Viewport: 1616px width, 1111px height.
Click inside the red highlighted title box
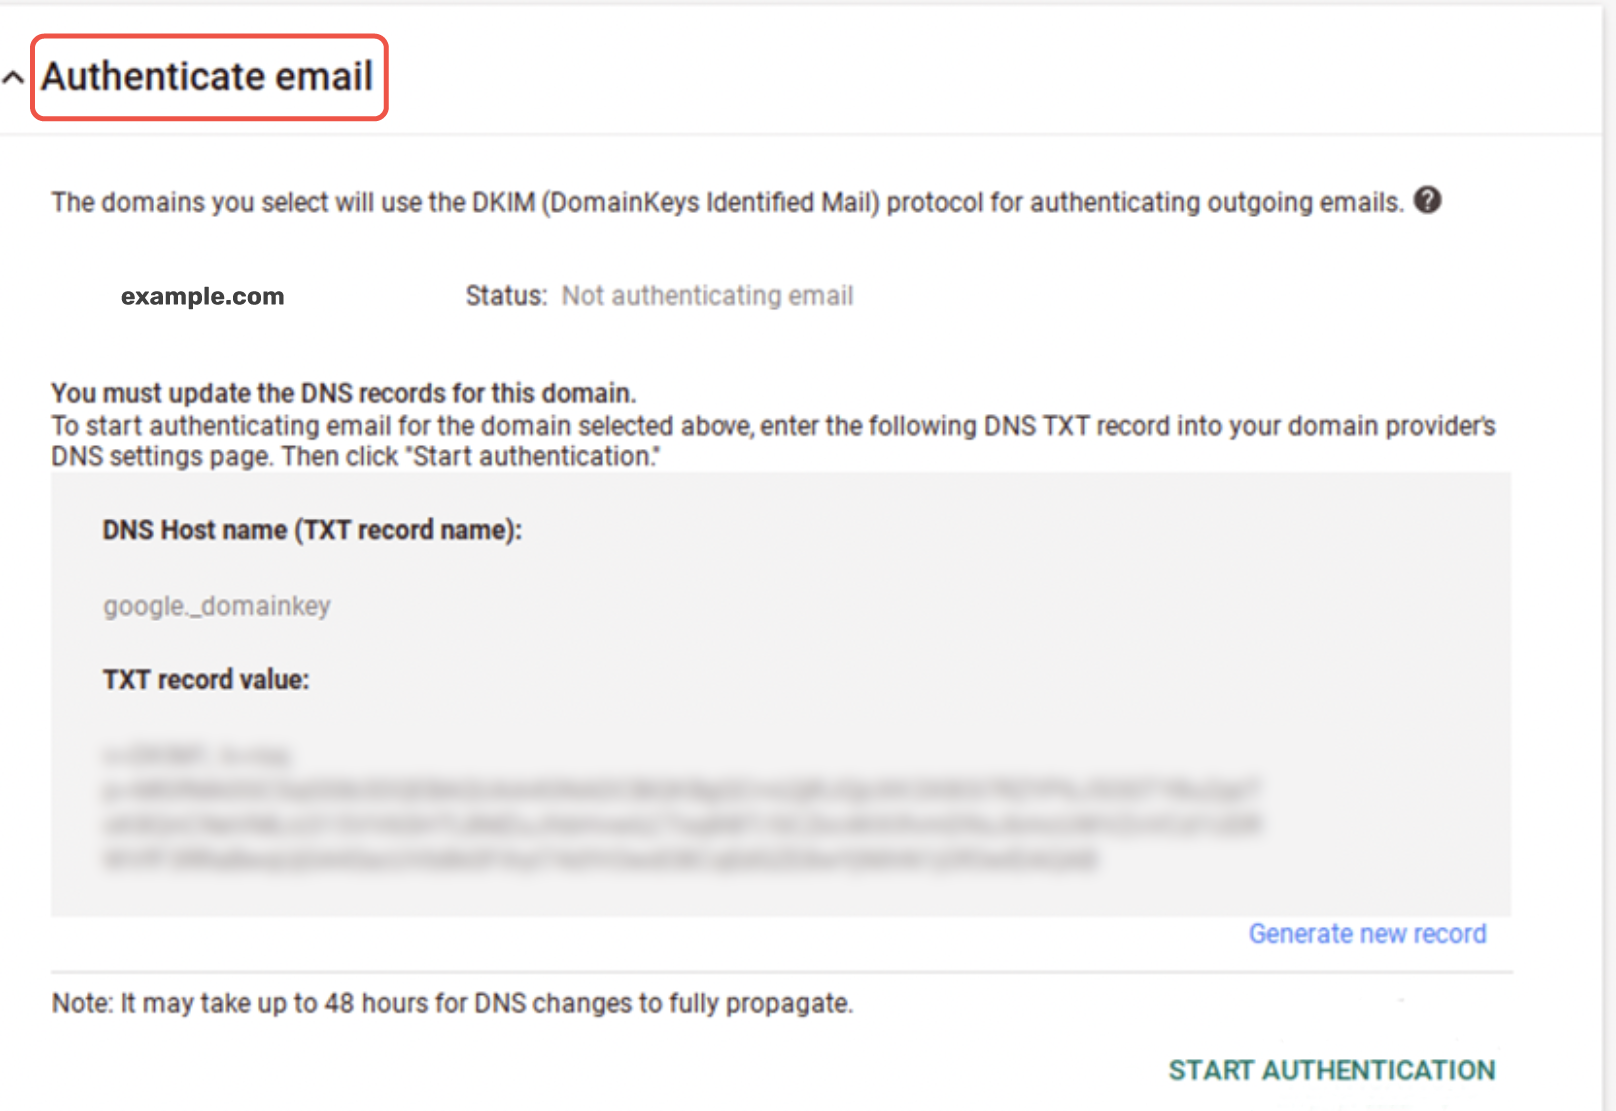(207, 75)
